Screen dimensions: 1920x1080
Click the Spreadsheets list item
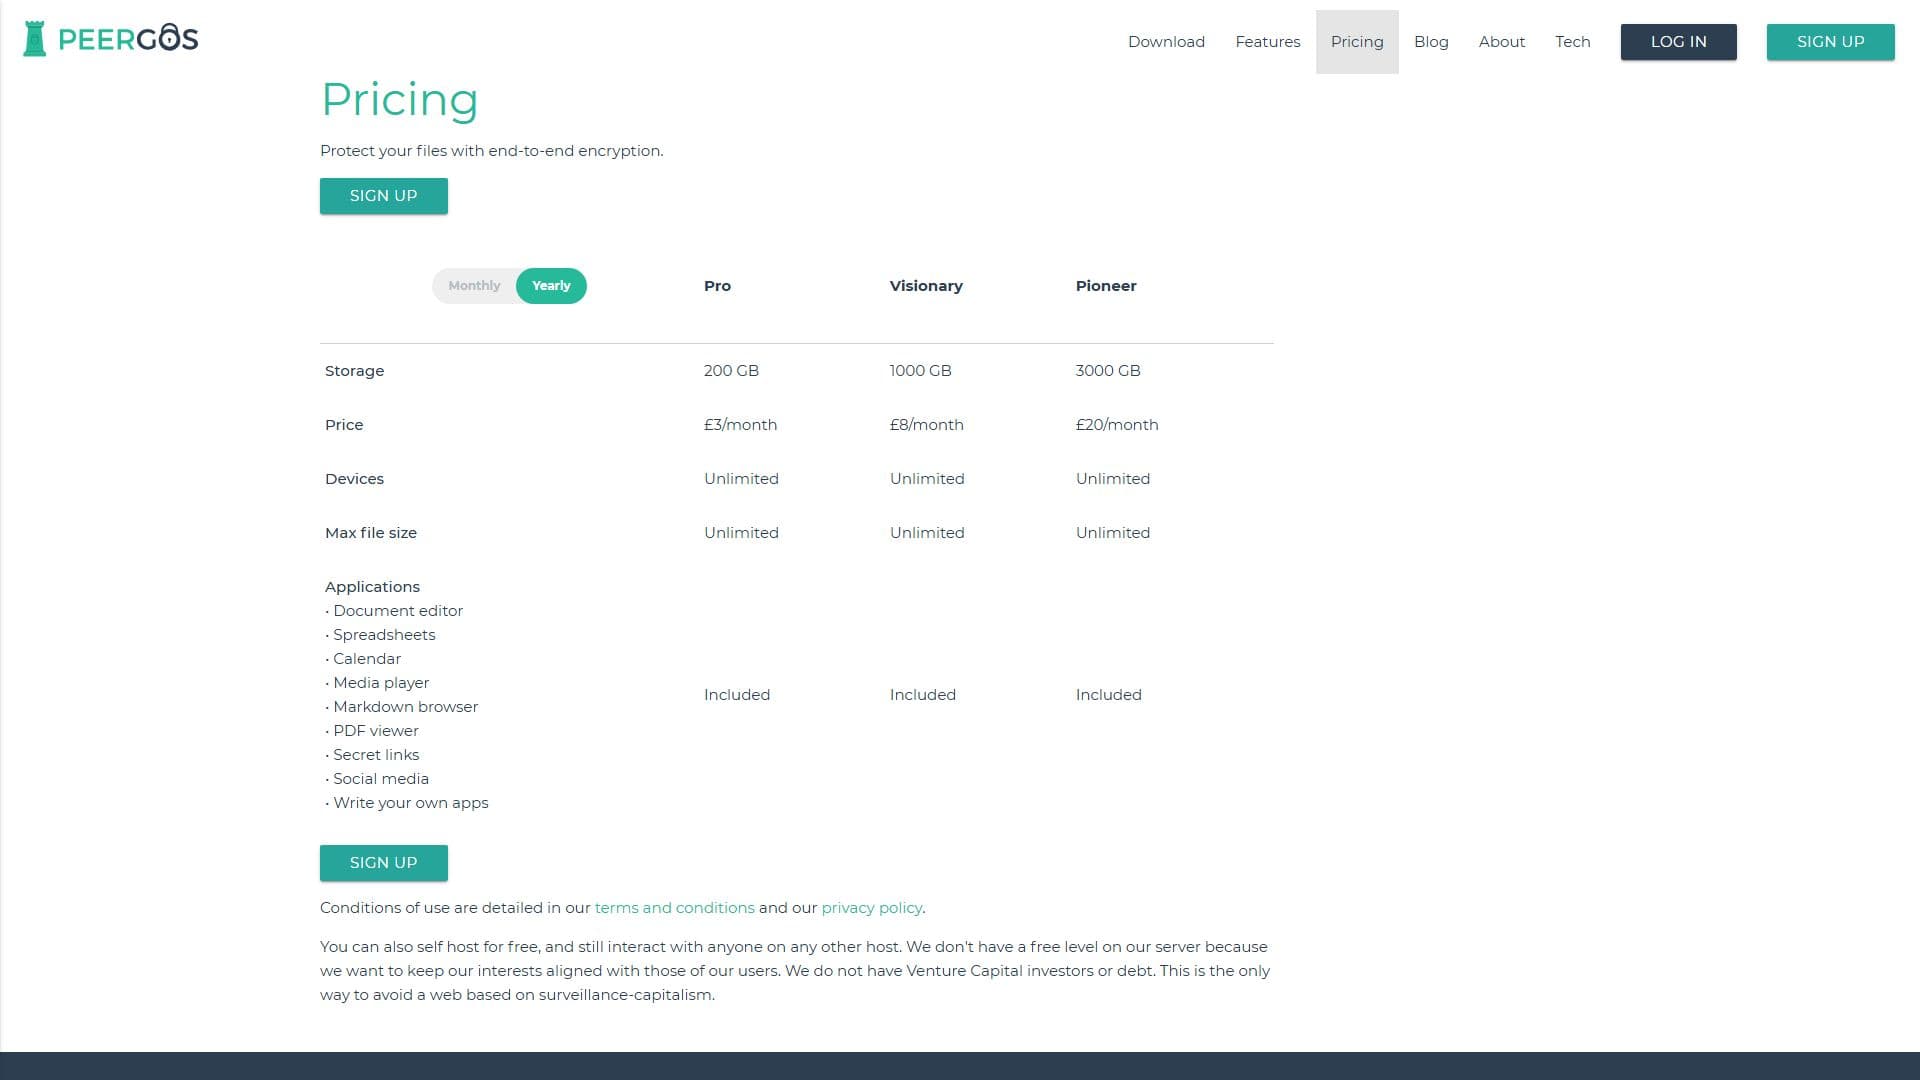coord(380,635)
